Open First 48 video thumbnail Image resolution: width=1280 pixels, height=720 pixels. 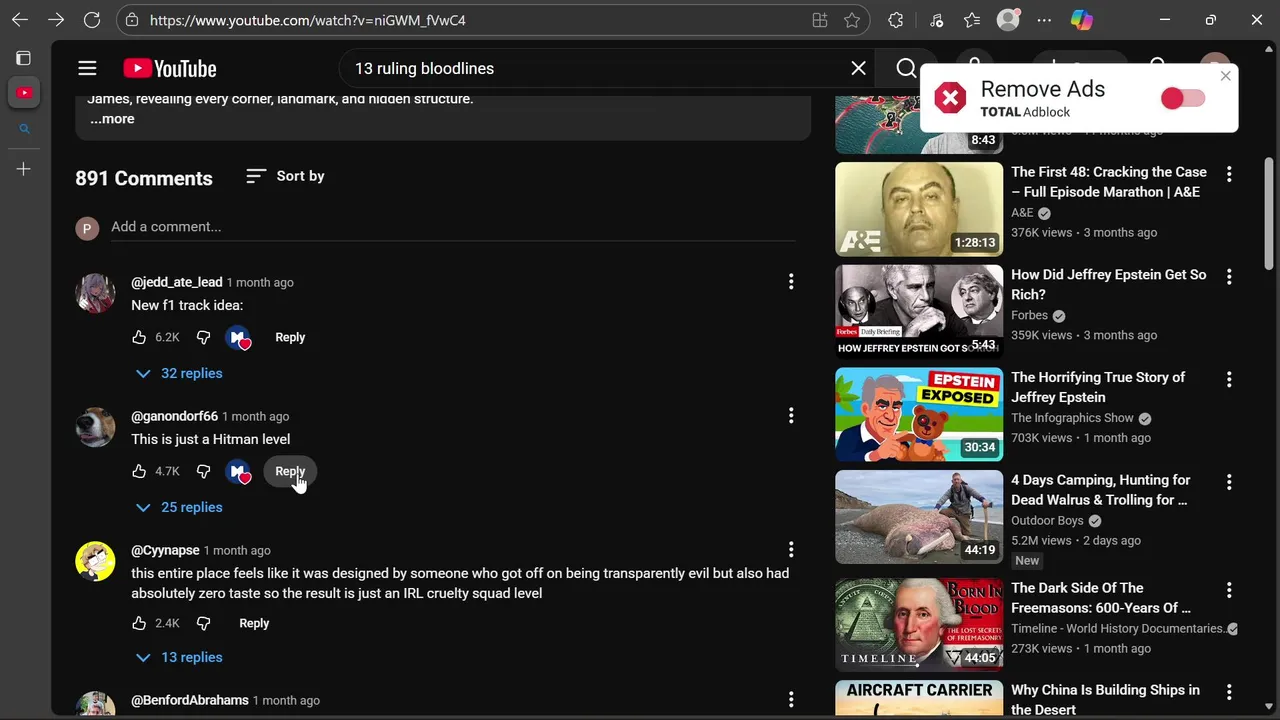[x=919, y=209]
